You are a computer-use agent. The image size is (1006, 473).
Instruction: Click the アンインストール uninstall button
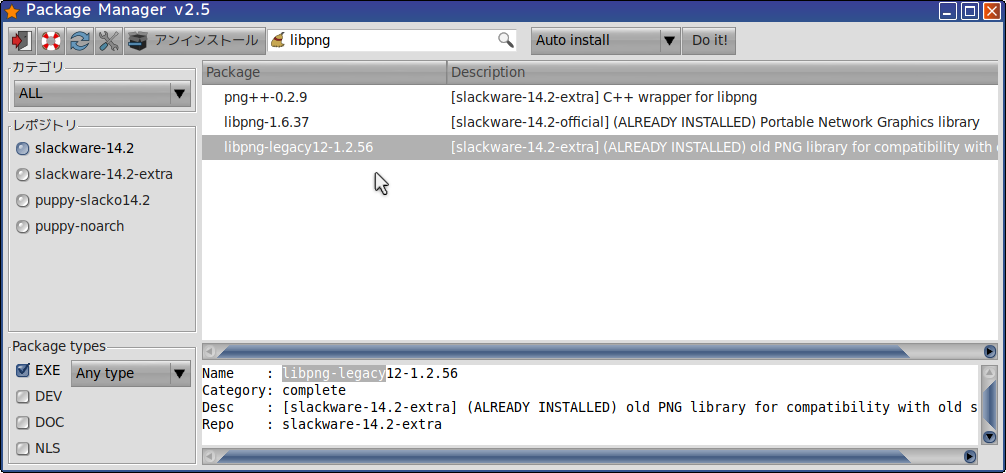(x=194, y=40)
